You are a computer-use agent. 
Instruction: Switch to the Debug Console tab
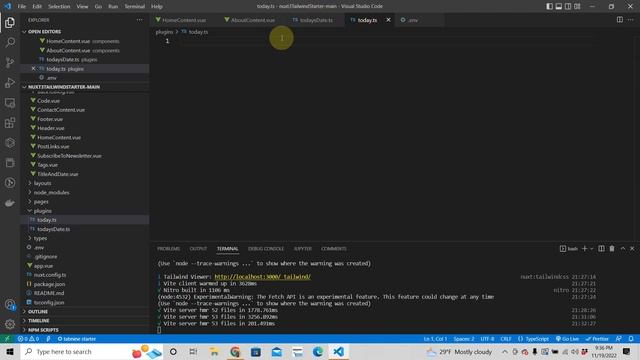[266, 249]
